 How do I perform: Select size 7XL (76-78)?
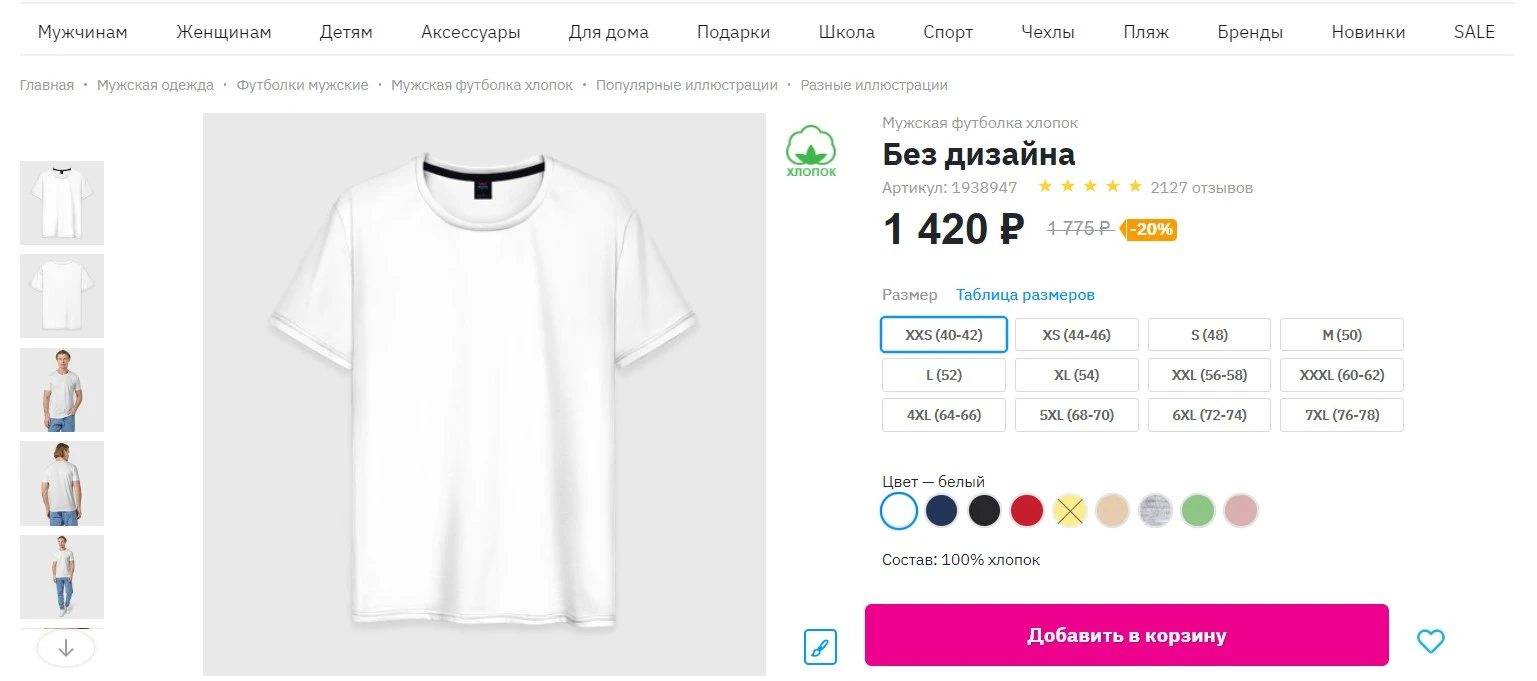tap(1342, 415)
